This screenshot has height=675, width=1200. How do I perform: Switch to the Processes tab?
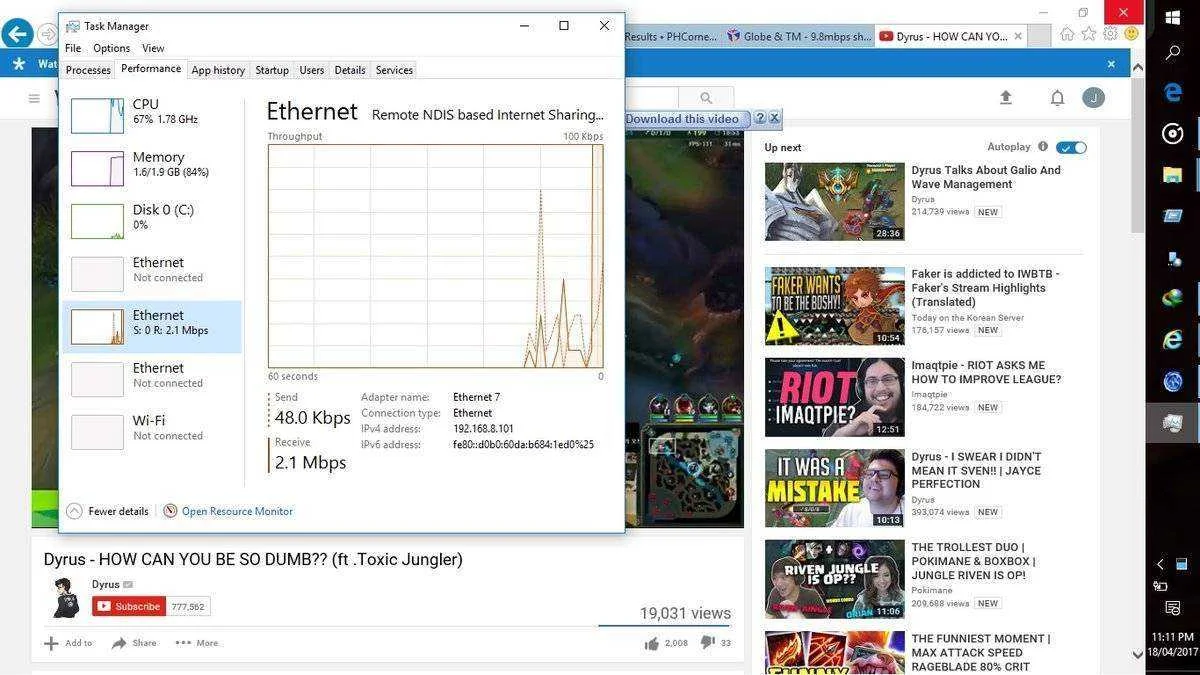pos(88,70)
